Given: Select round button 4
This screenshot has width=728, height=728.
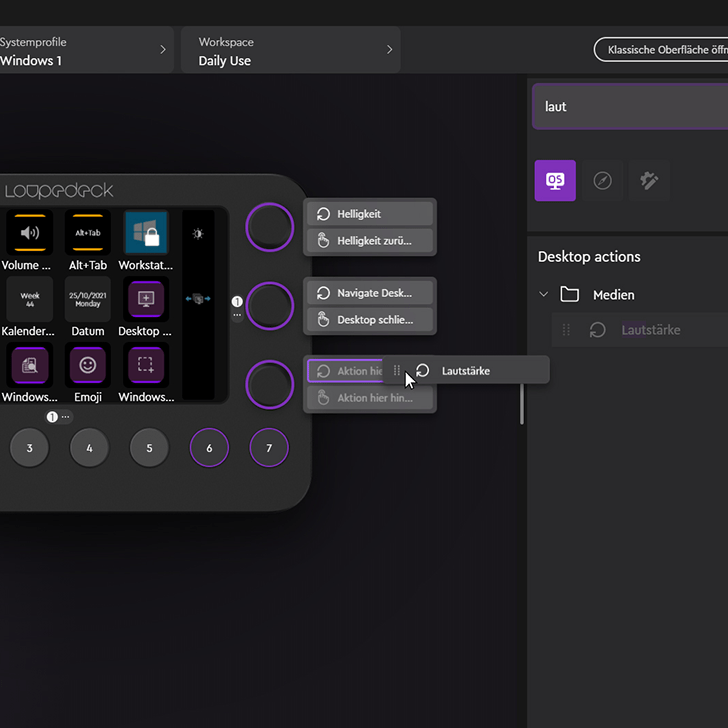Looking at the screenshot, I should (x=89, y=448).
